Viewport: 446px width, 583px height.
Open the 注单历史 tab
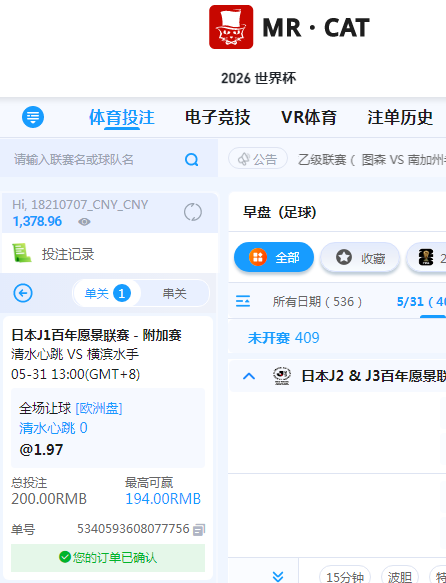click(400, 117)
